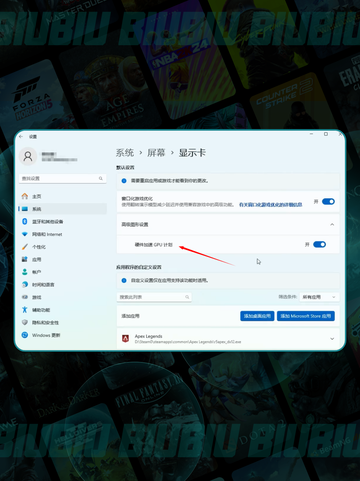
Task: Toggle 窗口化游戏优化 switch
Action: (328, 201)
